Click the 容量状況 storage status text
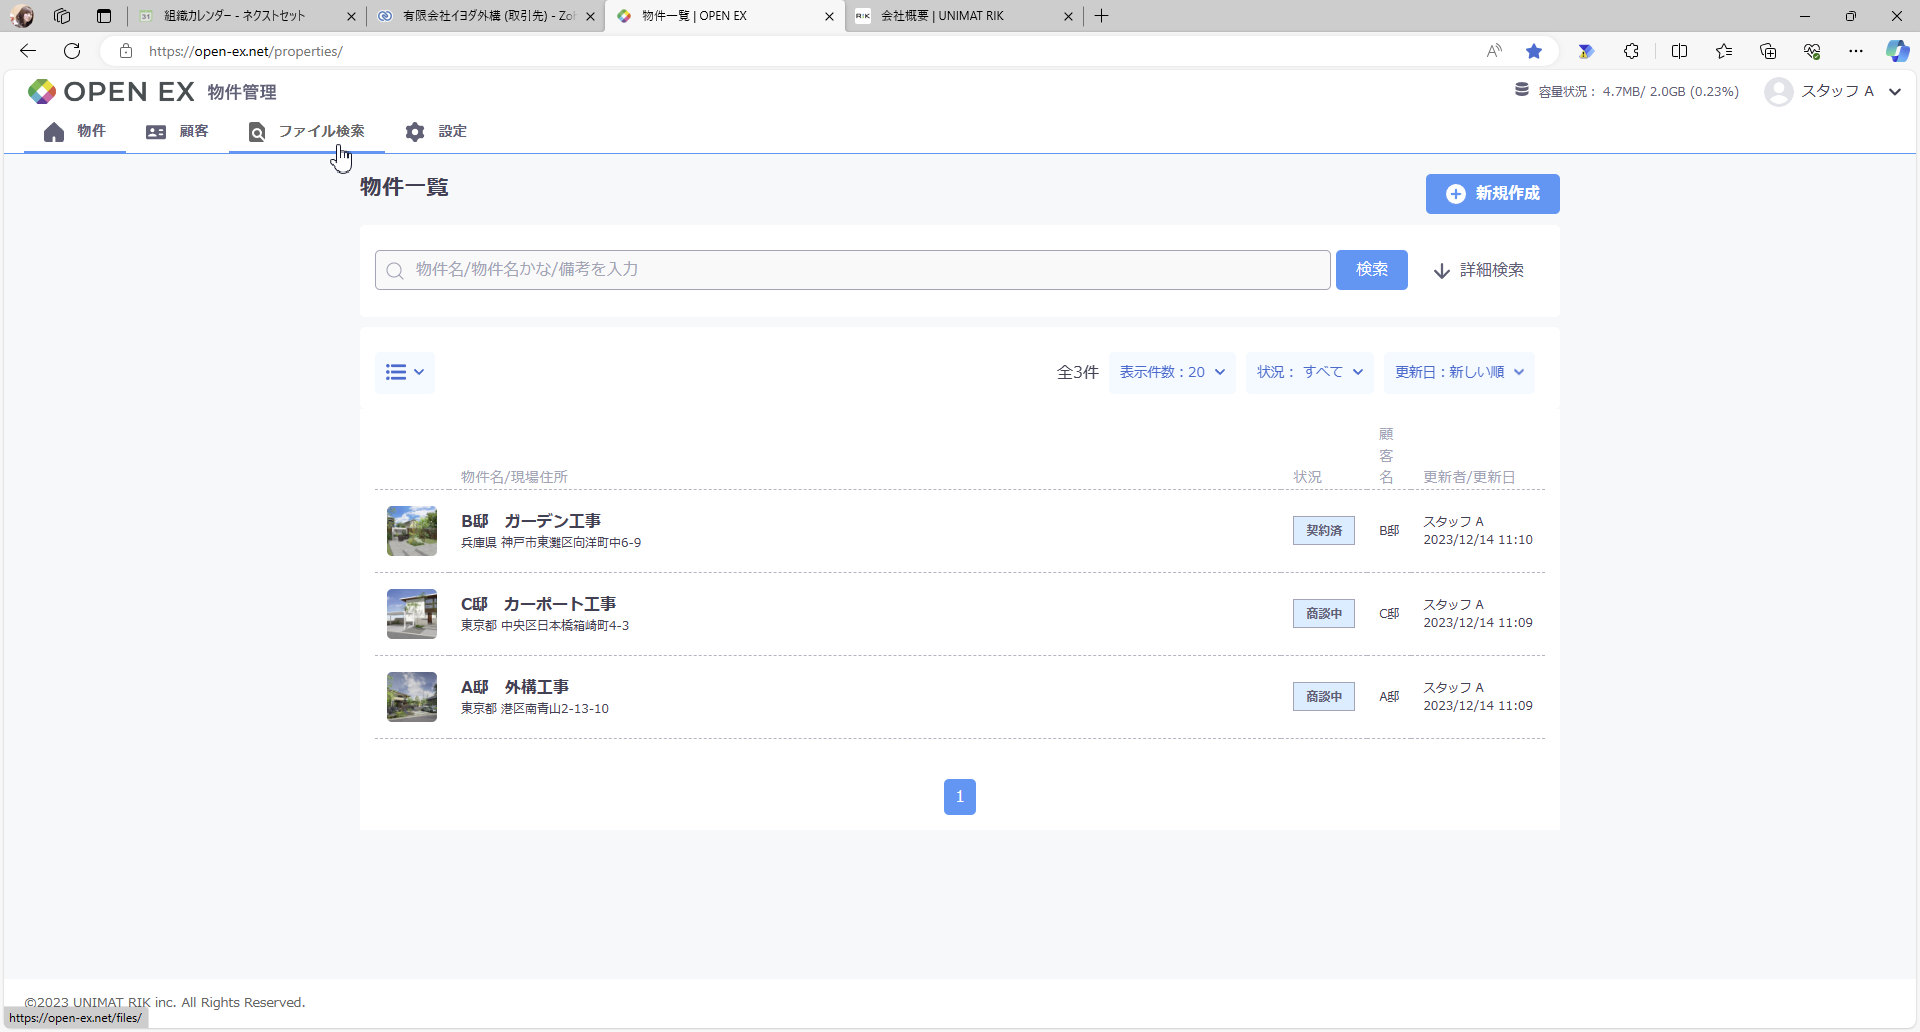Image resolution: width=1920 pixels, height=1032 pixels. pos(1638,92)
